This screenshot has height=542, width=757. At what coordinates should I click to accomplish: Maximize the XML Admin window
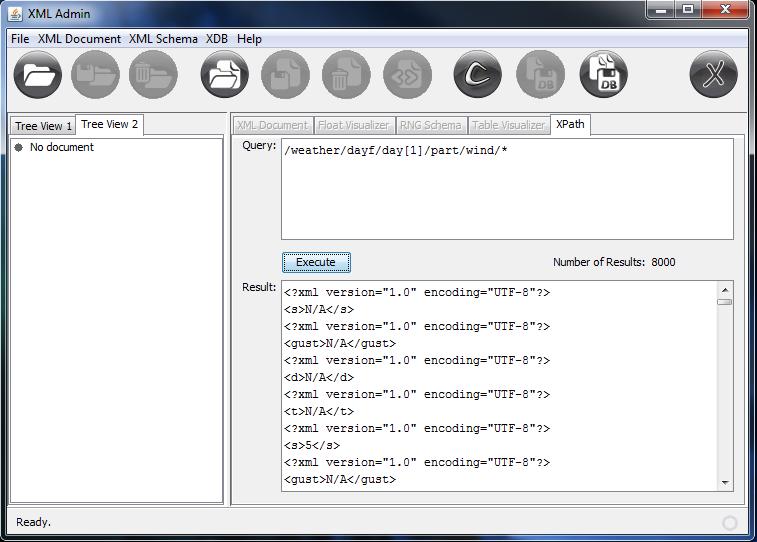pyautogui.click(x=688, y=10)
